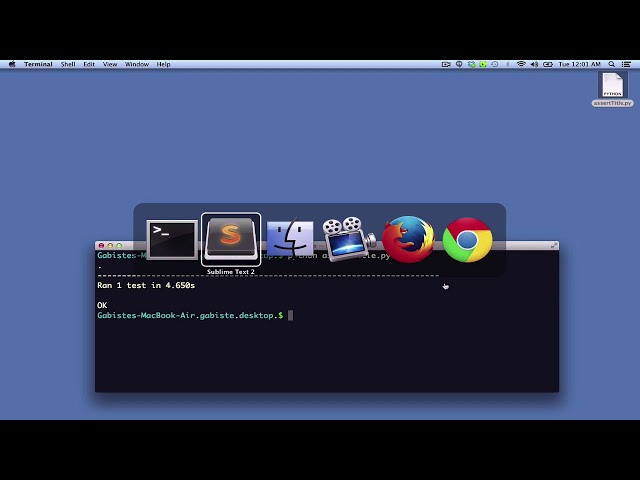
Task: Switch to Firefox in app switcher
Action: click(x=408, y=240)
